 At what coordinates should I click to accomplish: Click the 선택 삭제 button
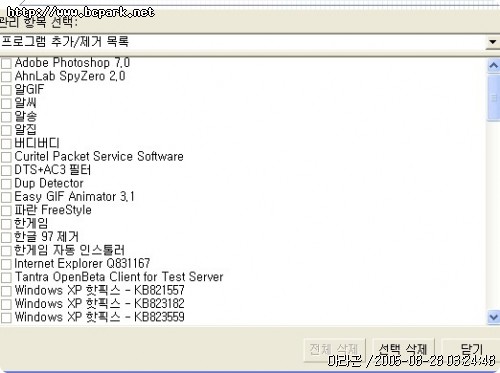click(403, 350)
